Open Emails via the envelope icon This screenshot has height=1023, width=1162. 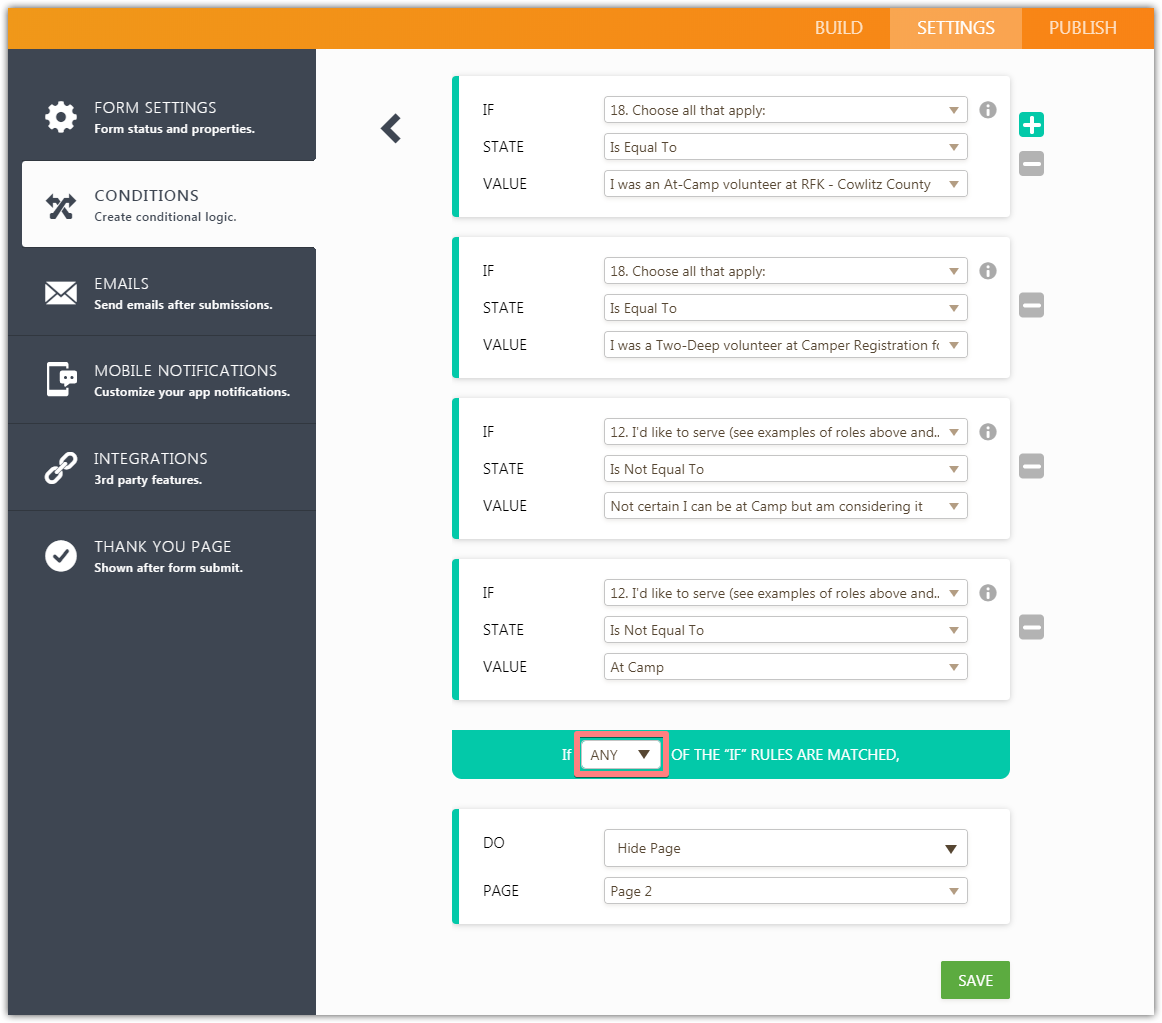pyautogui.click(x=60, y=293)
